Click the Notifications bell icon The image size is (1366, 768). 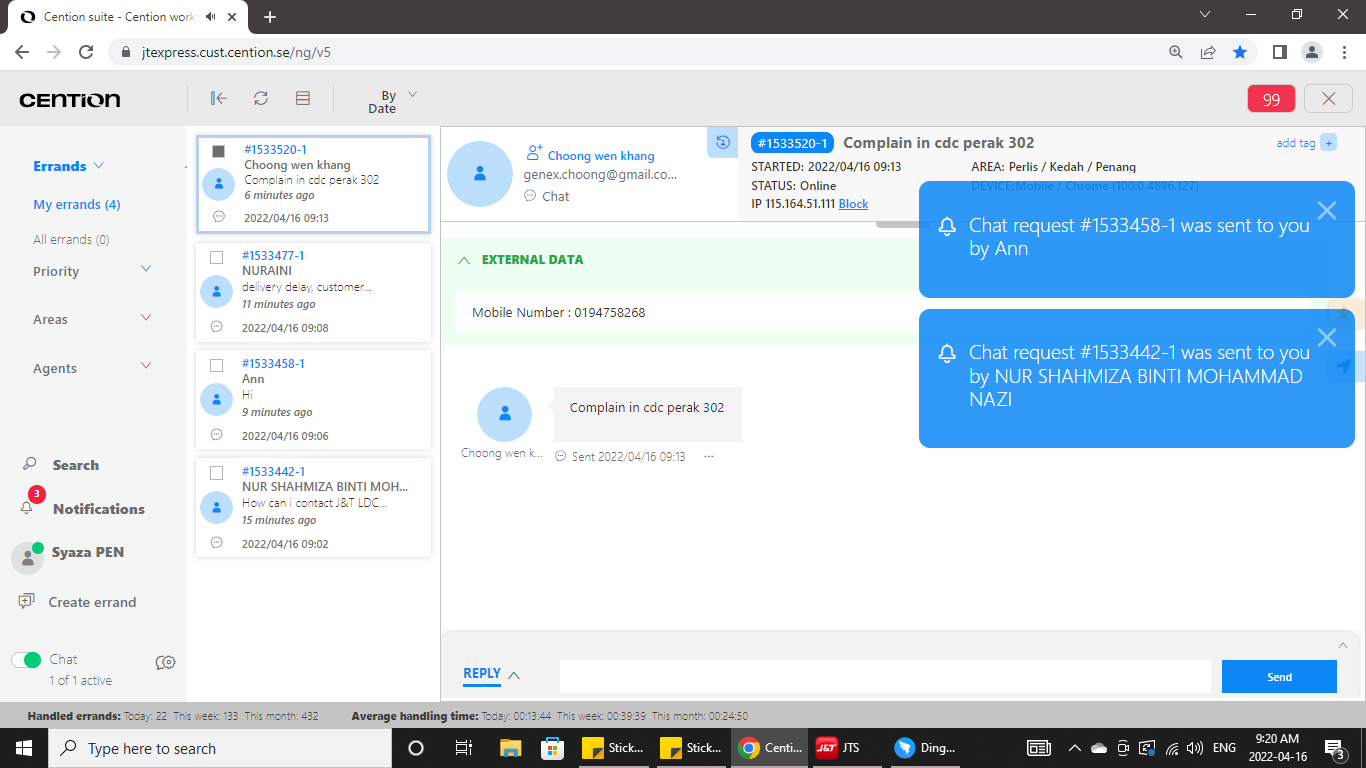pyautogui.click(x=28, y=508)
